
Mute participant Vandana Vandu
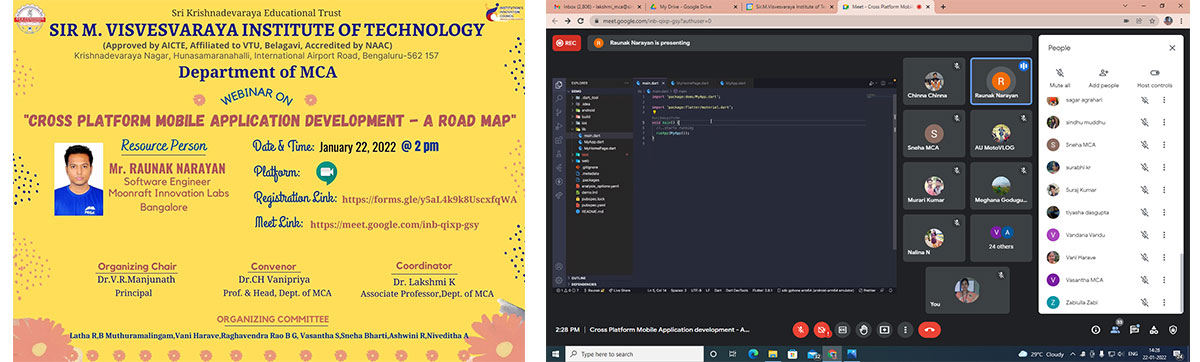1145,234
